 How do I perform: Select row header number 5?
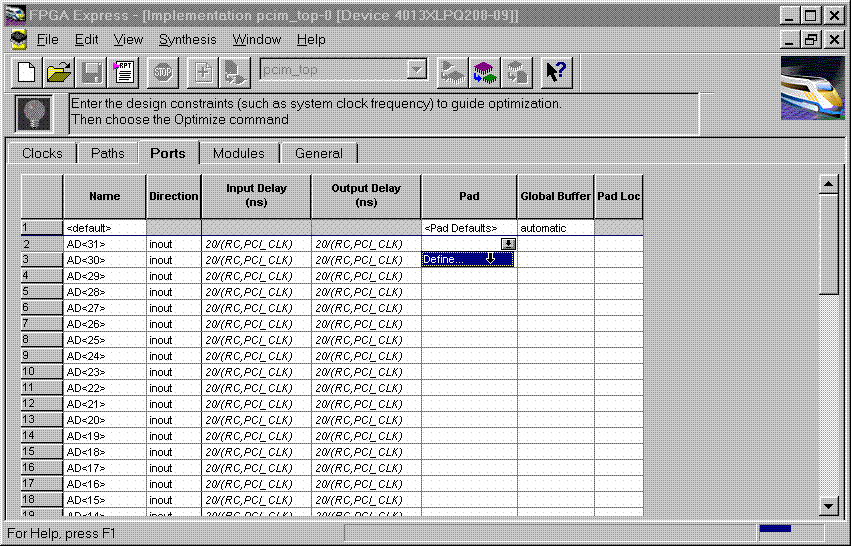coord(42,292)
